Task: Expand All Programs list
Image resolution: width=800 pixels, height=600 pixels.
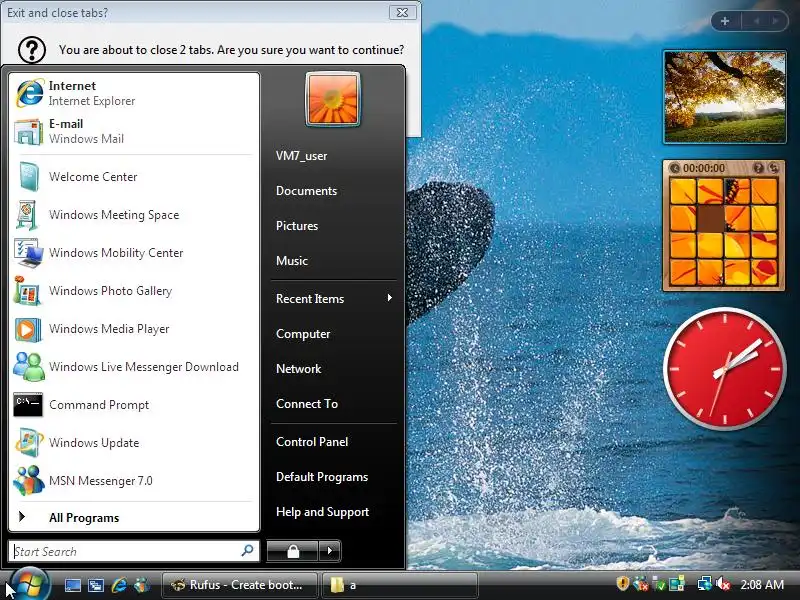Action: pyautogui.click(x=134, y=517)
